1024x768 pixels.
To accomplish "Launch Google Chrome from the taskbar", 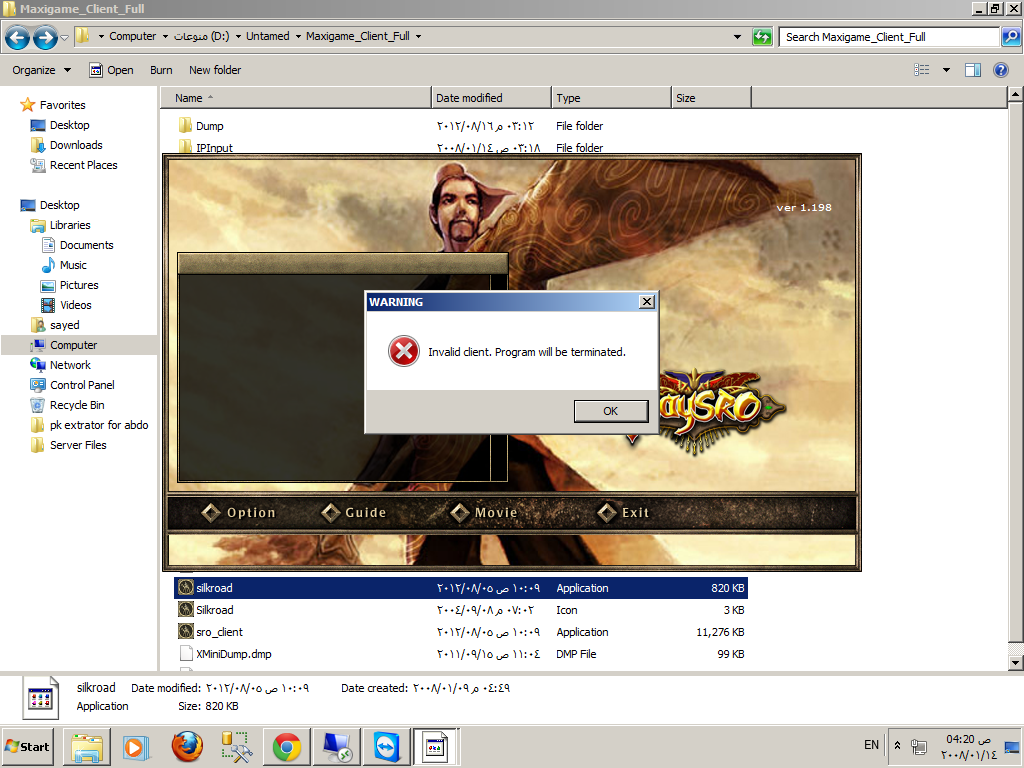I will click(287, 746).
